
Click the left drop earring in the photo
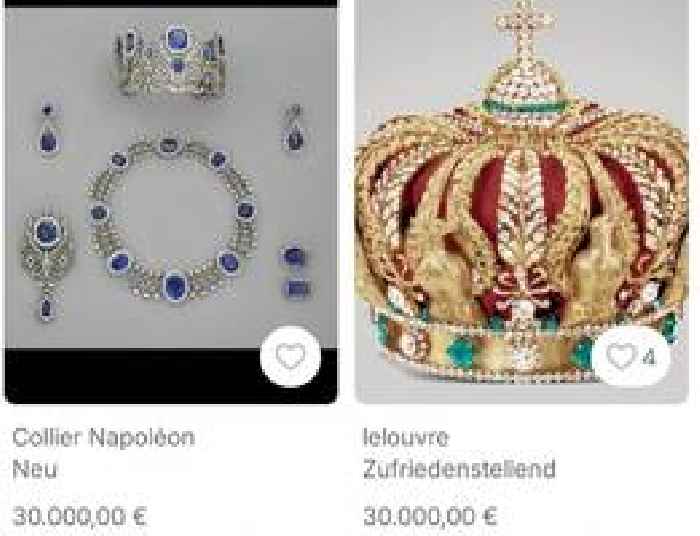pos(48,130)
